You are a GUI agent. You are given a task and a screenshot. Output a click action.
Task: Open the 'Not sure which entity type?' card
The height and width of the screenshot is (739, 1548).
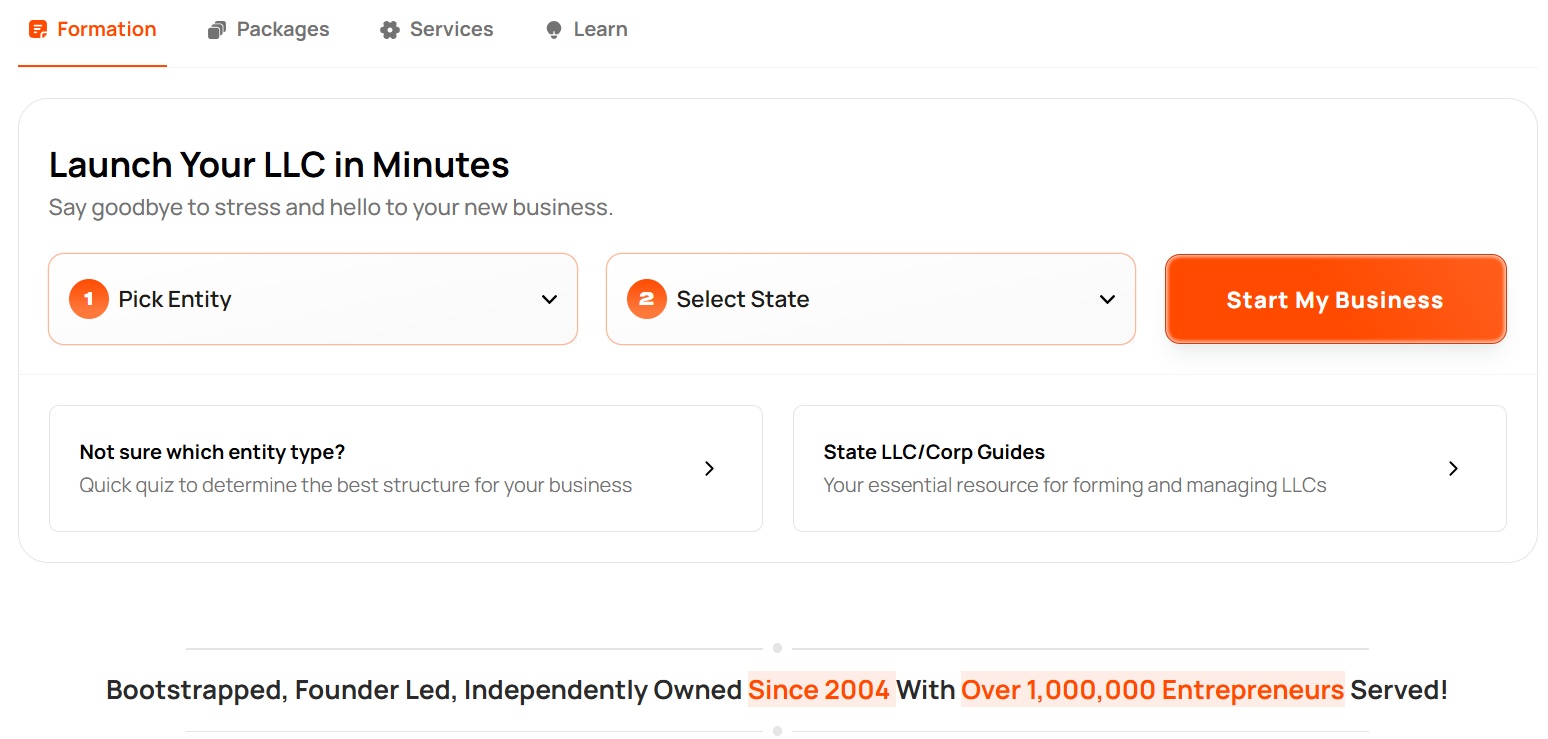pos(406,468)
